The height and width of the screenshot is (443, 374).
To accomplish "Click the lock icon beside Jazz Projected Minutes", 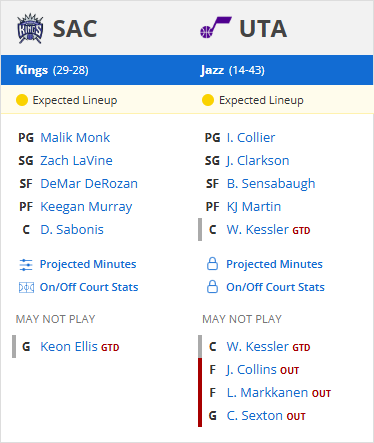I will pos(212,264).
